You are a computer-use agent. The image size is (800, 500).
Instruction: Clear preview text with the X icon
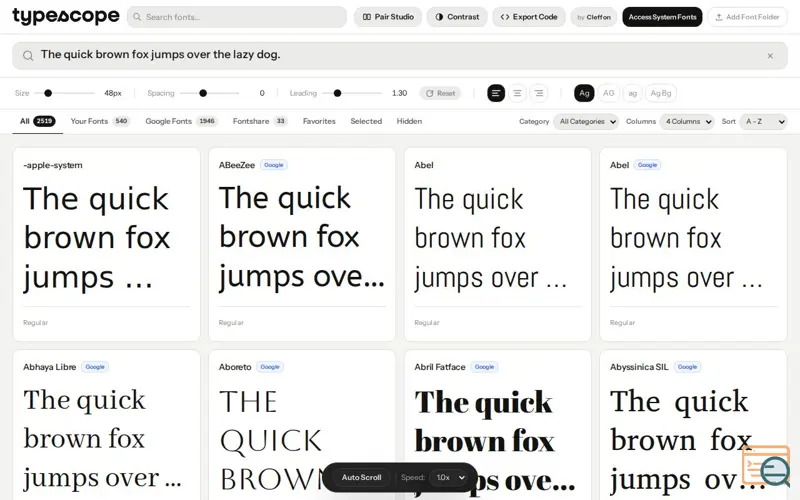(x=770, y=56)
